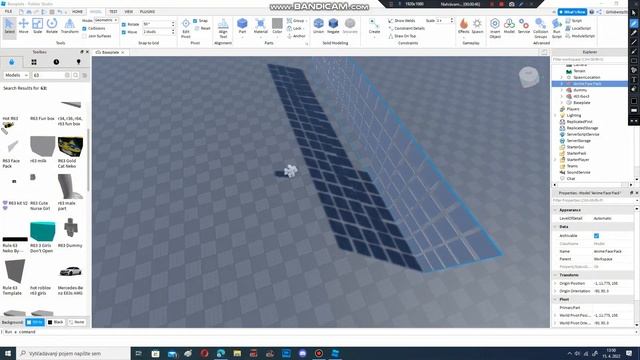The height and width of the screenshot is (360, 640).
Task: Set Toolbox background to Black
Action: pos(56,322)
